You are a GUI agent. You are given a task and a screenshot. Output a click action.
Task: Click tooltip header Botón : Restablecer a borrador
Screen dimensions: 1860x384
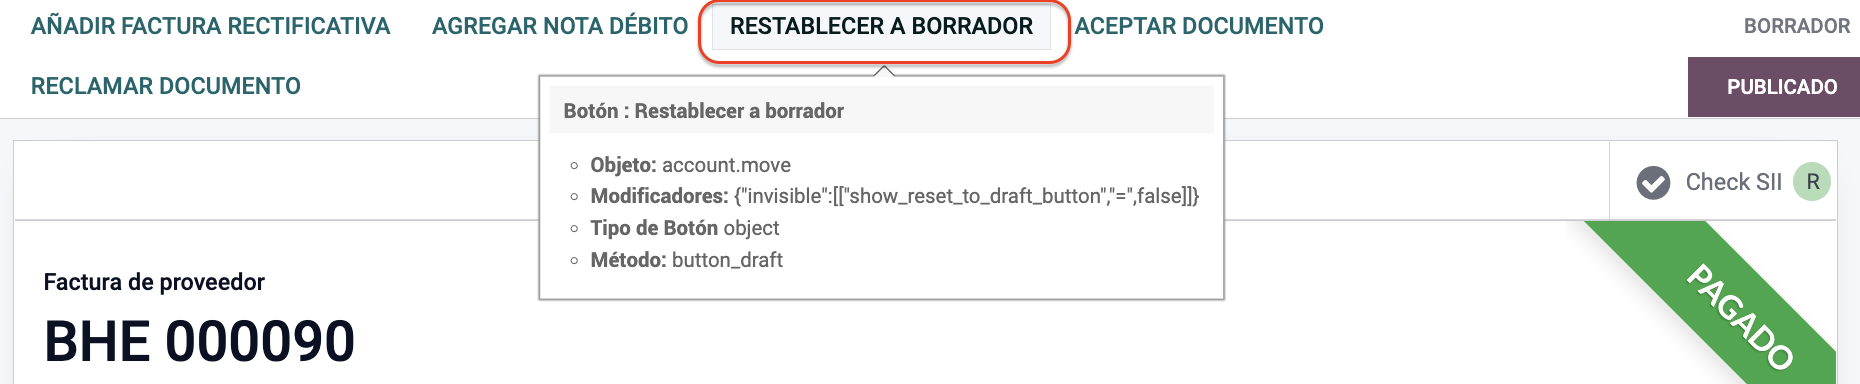703,111
